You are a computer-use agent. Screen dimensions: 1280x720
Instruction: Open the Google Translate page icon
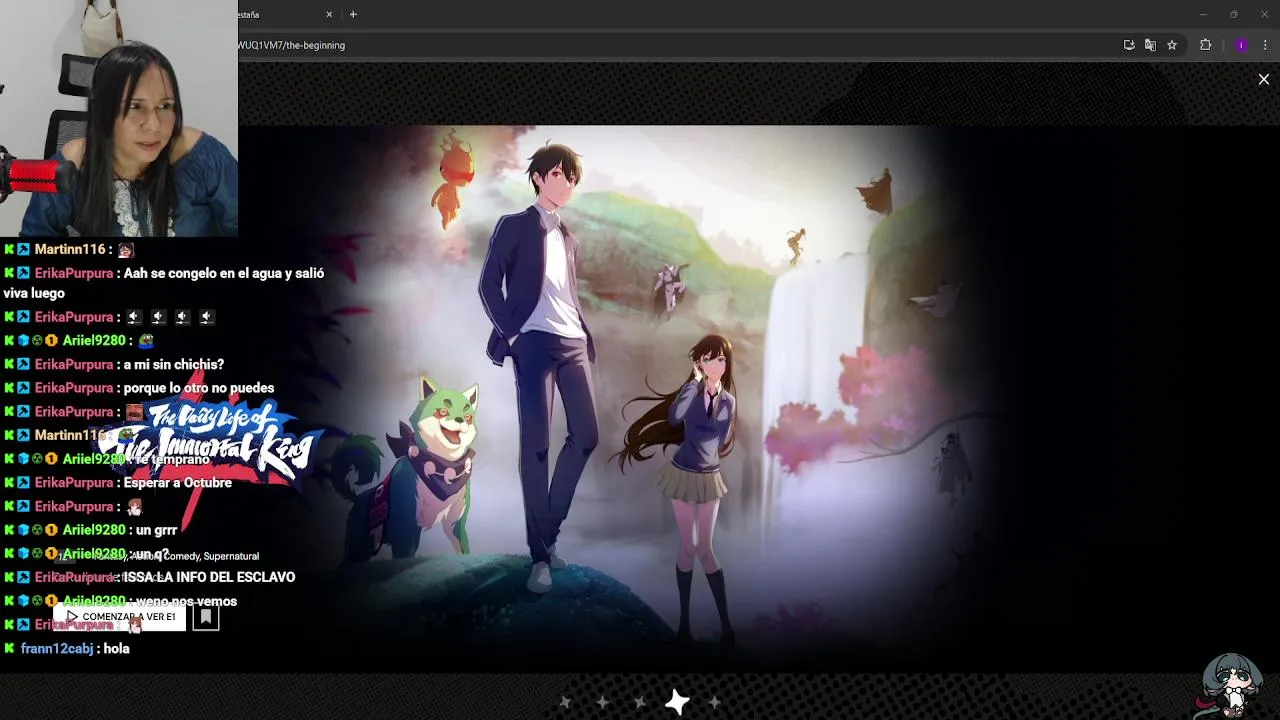pos(1150,45)
